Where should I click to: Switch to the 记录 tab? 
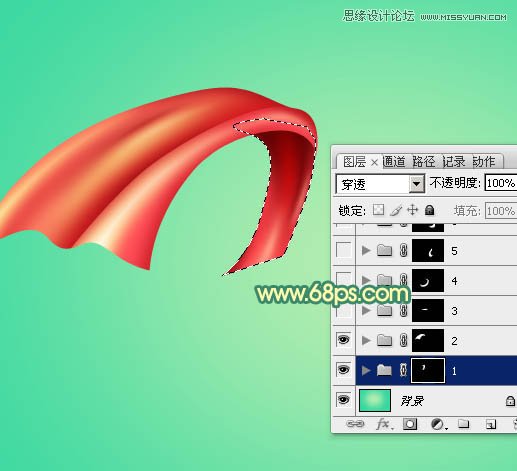[454, 162]
